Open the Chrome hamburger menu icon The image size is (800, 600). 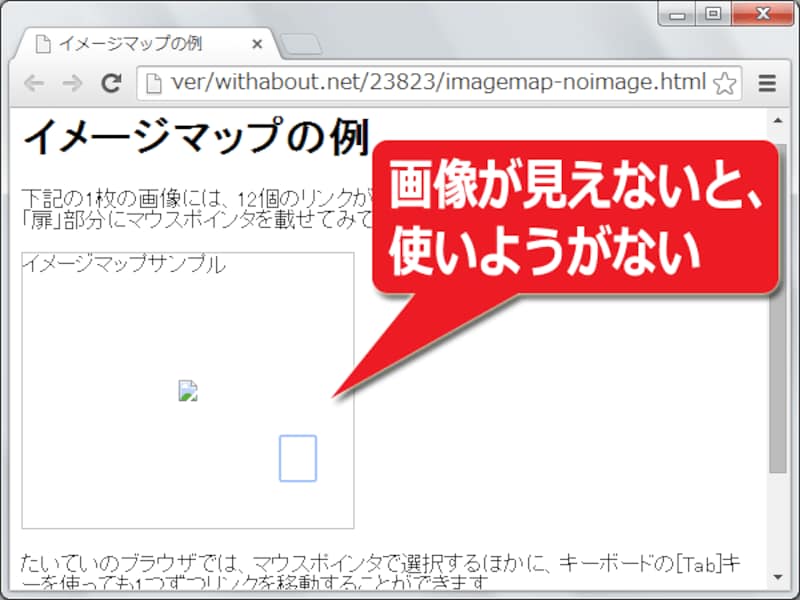pyautogui.click(x=765, y=85)
